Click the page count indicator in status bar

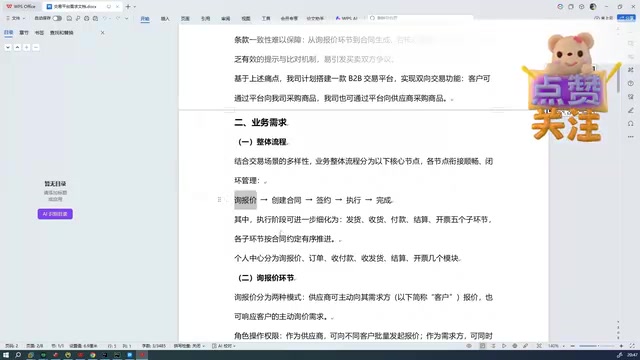click(35, 346)
